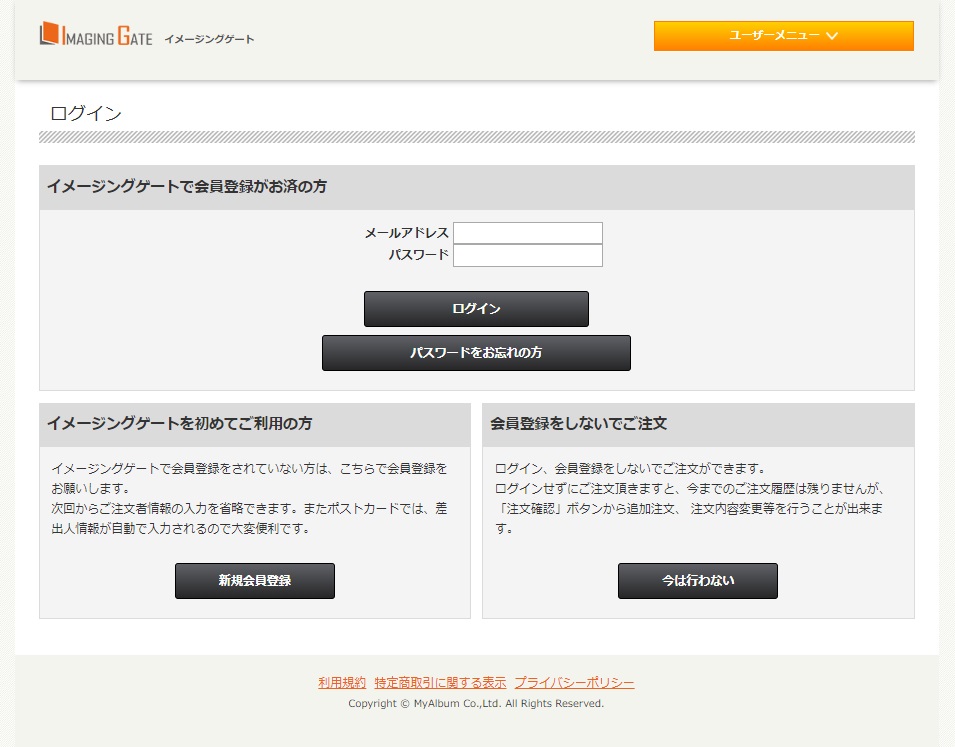This screenshot has width=955, height=747.
Task: Click the 会員登録をしないでご注文 section header
Action: [579, 424]
